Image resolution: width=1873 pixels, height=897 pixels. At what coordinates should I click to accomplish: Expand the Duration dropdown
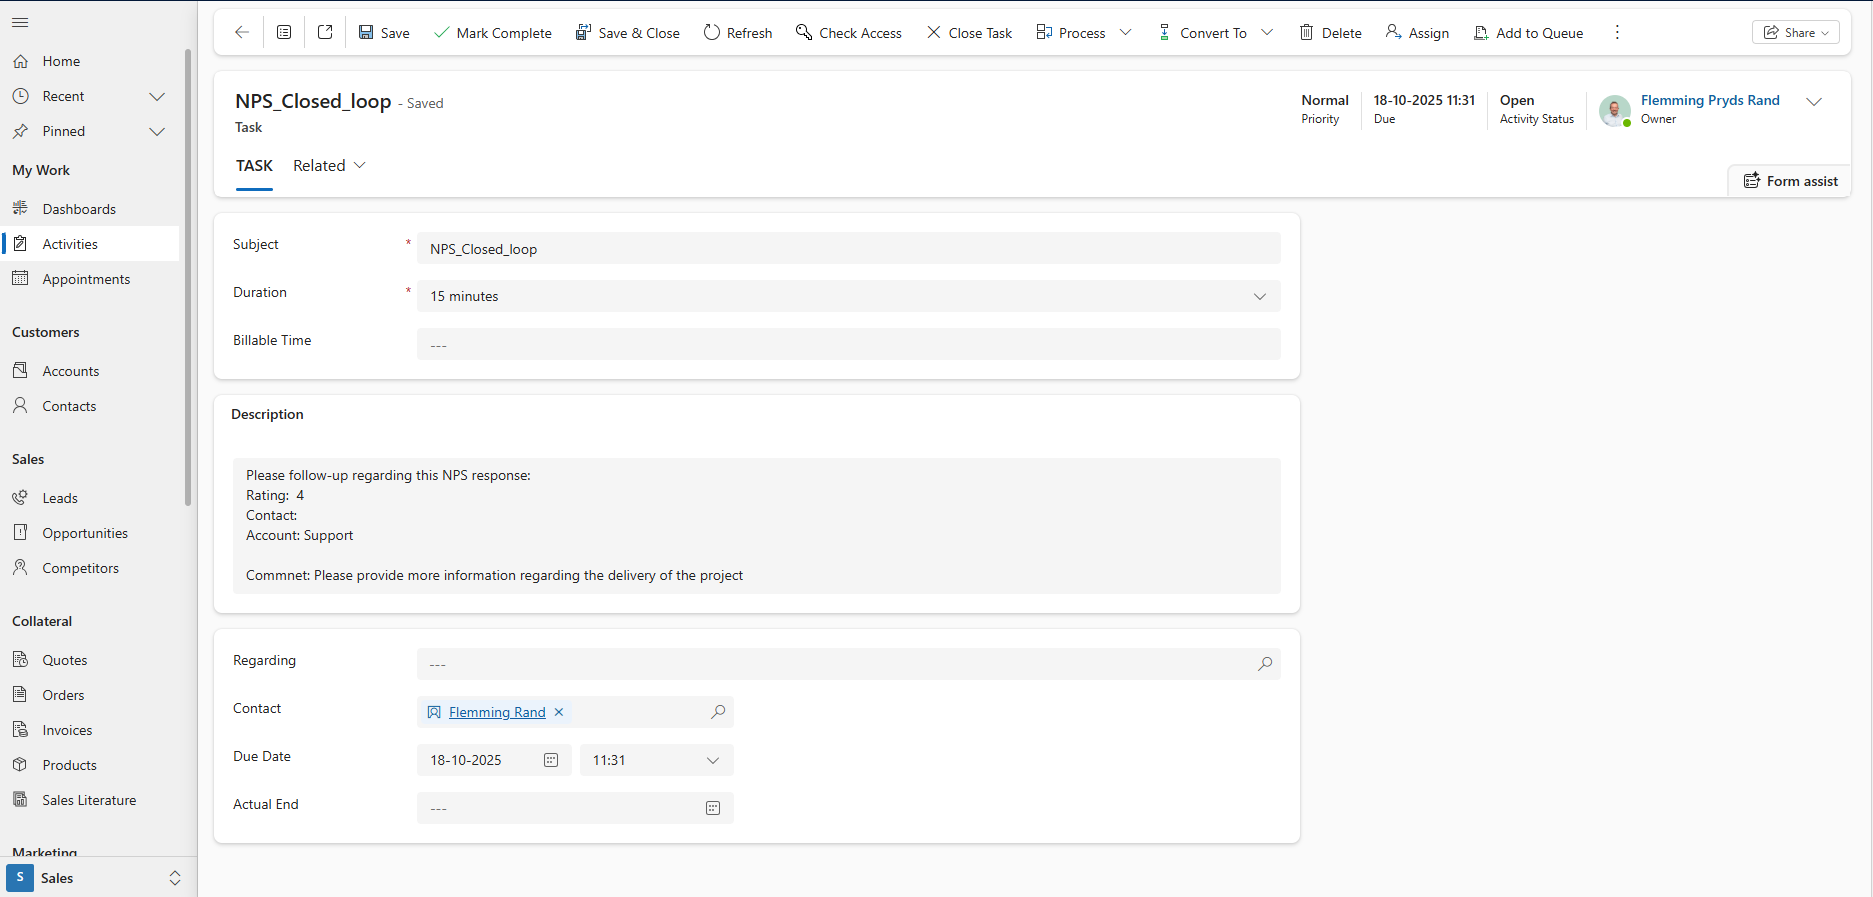pyautogui.click(x=1260, y=296)
